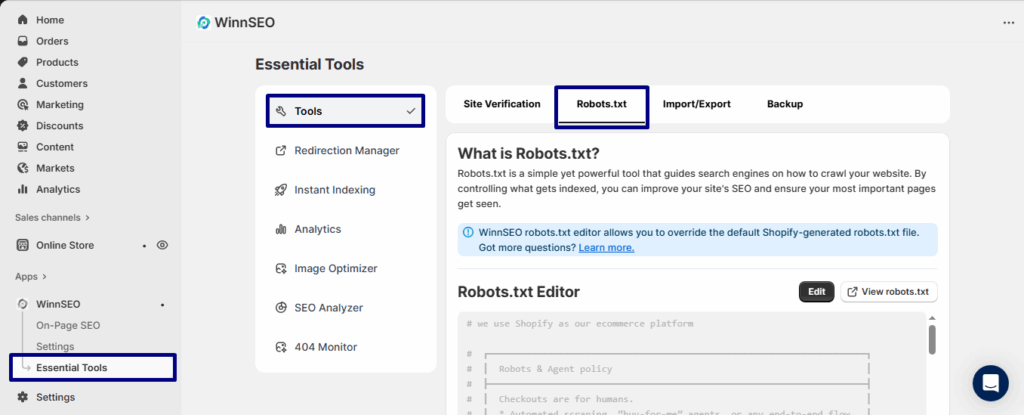Switch to the Site Verification tab
Viewport: 1024px width, 415px height.
pos(502,104)
